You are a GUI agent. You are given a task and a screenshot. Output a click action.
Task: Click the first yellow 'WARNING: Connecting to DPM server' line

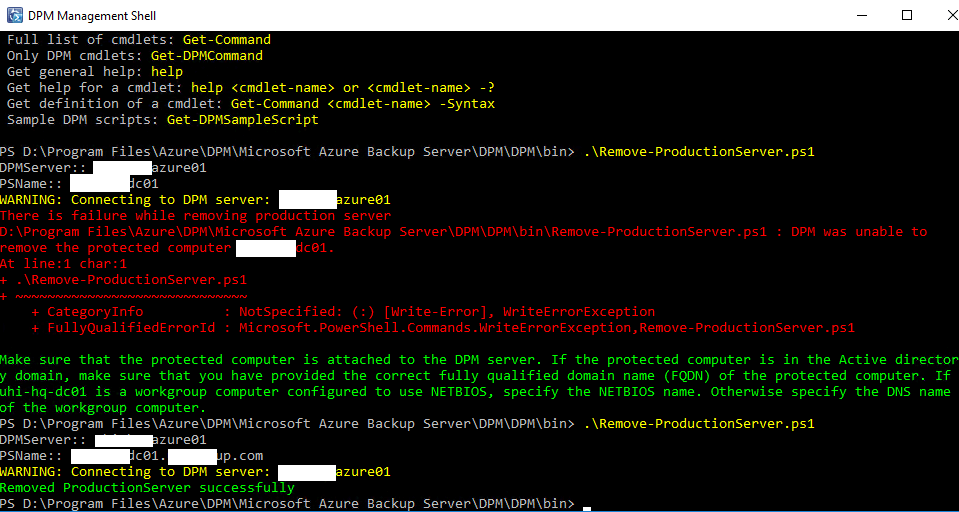tap(195, 199)
